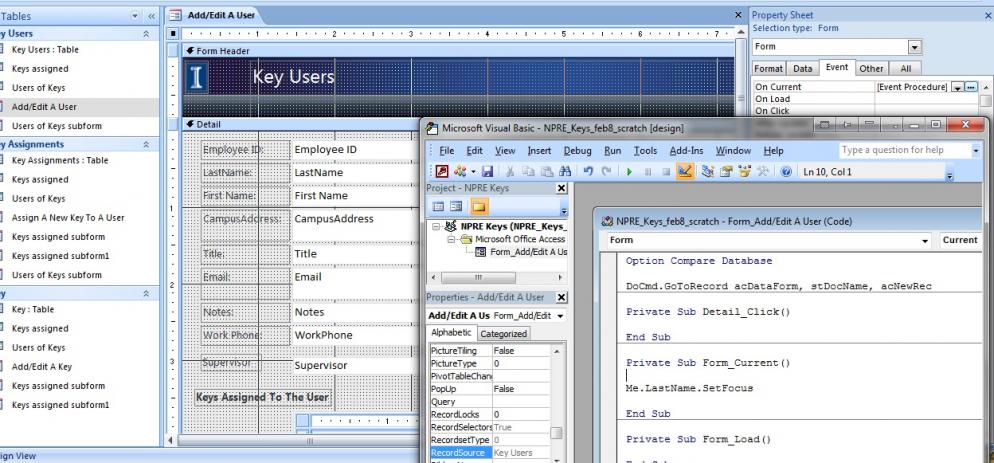Open the Debug menu
The width and height of the screenshot is (994, 463).
[x=578, y=151]
